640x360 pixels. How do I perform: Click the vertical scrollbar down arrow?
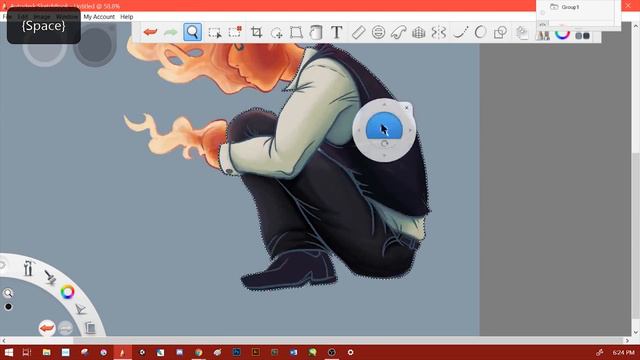(636, 331)
